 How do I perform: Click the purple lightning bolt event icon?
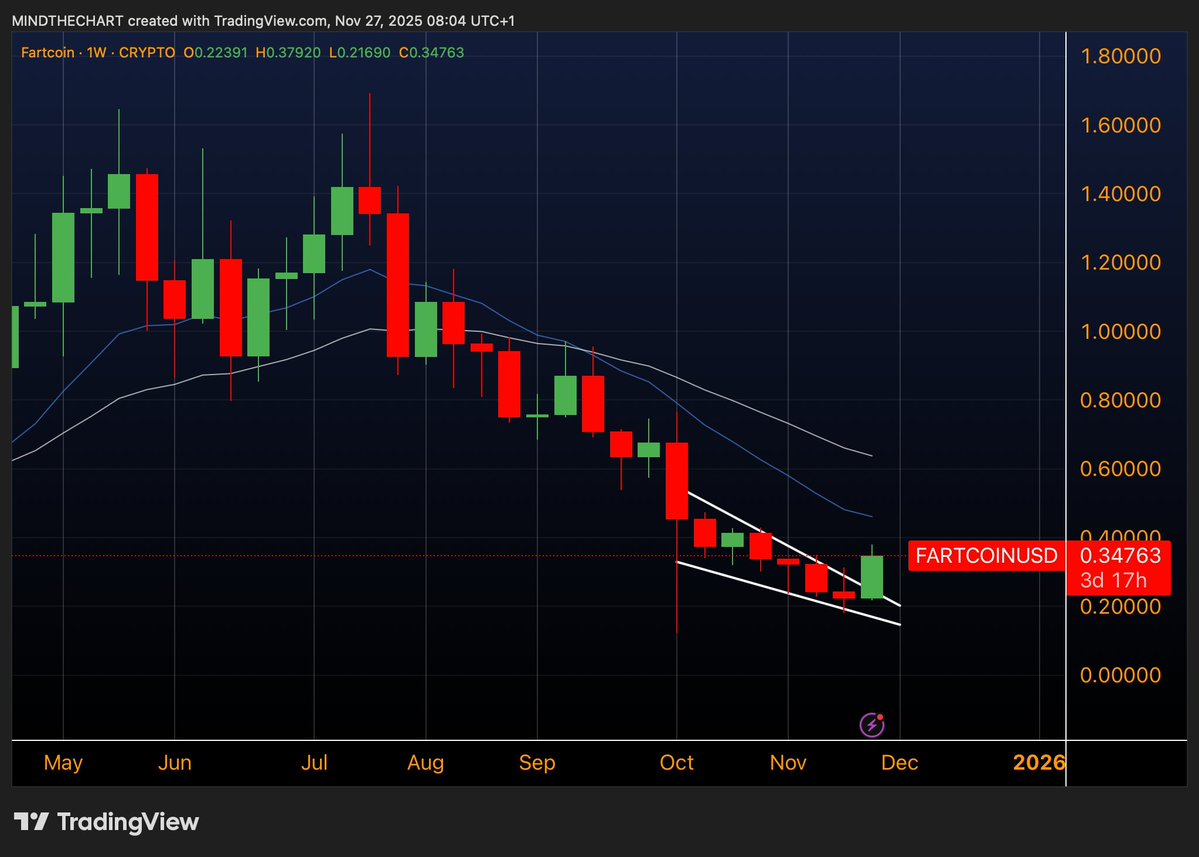pos(872,724)
